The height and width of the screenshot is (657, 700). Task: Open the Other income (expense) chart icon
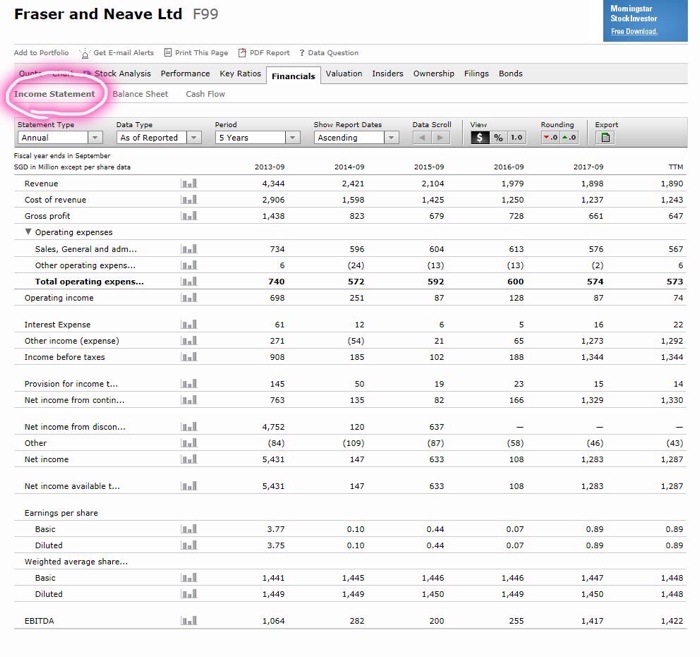tap(189, 341)
